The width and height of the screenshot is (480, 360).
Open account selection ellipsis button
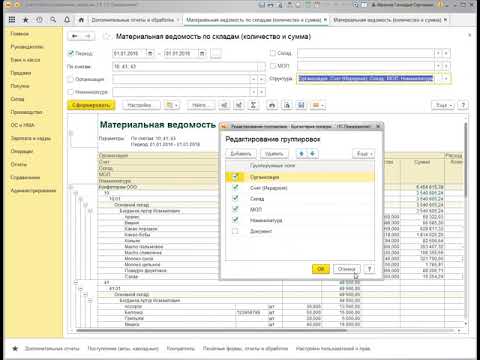[261, 67]
